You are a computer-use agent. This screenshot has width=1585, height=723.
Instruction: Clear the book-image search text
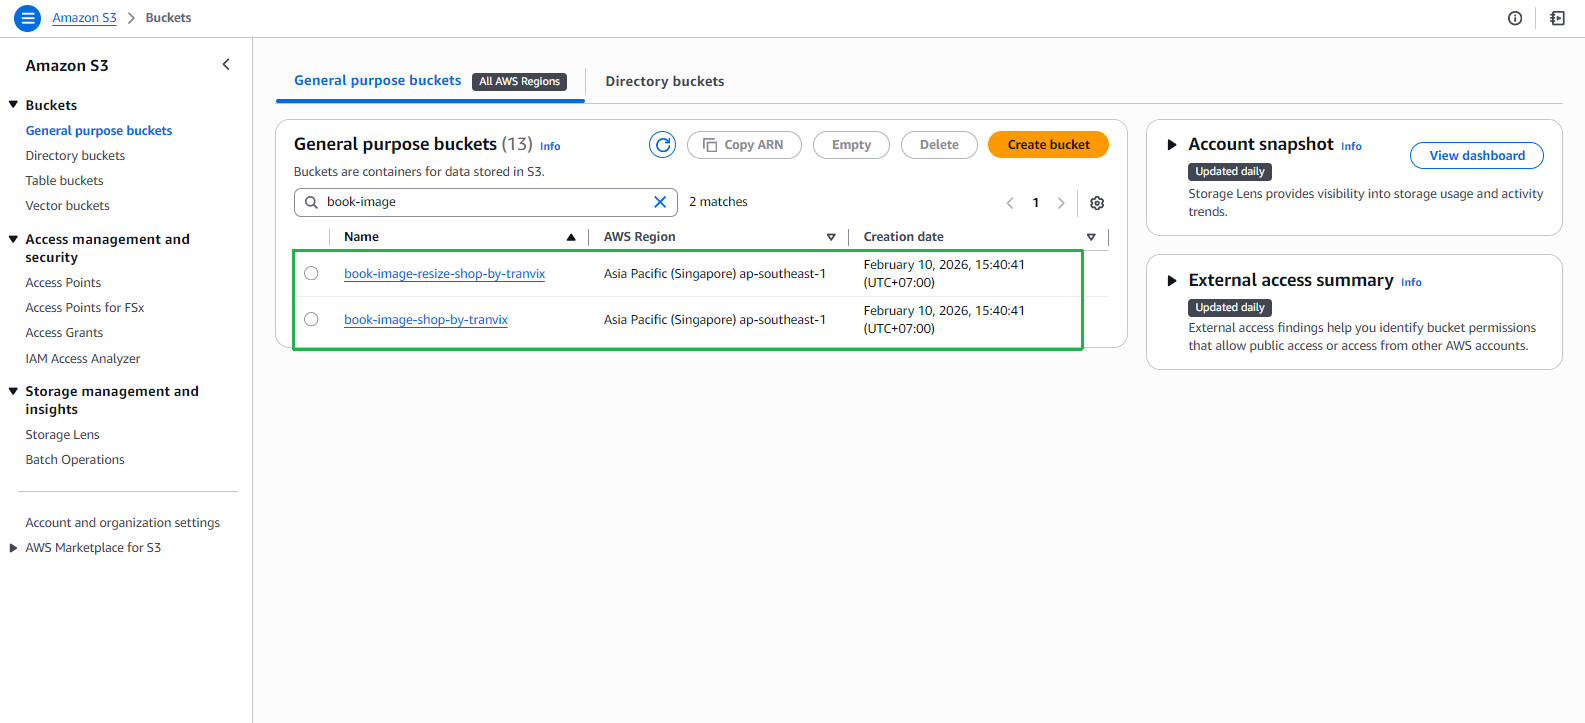point(660,202)
